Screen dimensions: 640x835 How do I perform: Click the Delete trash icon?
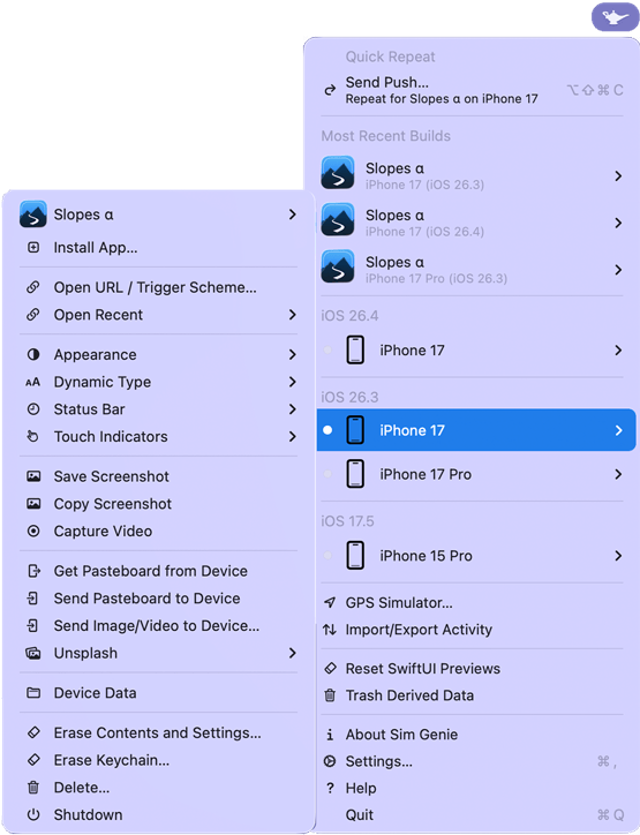point(33,787)
